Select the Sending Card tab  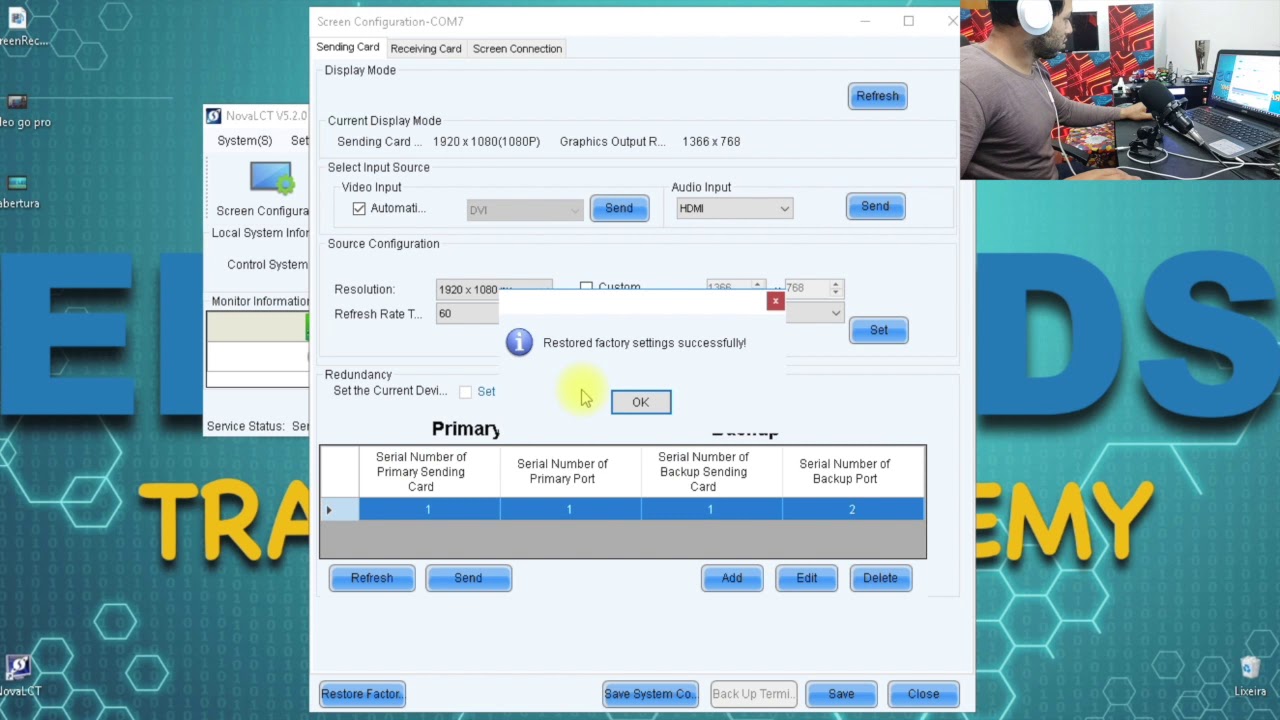pyautogui.click(x=348, y=47)
